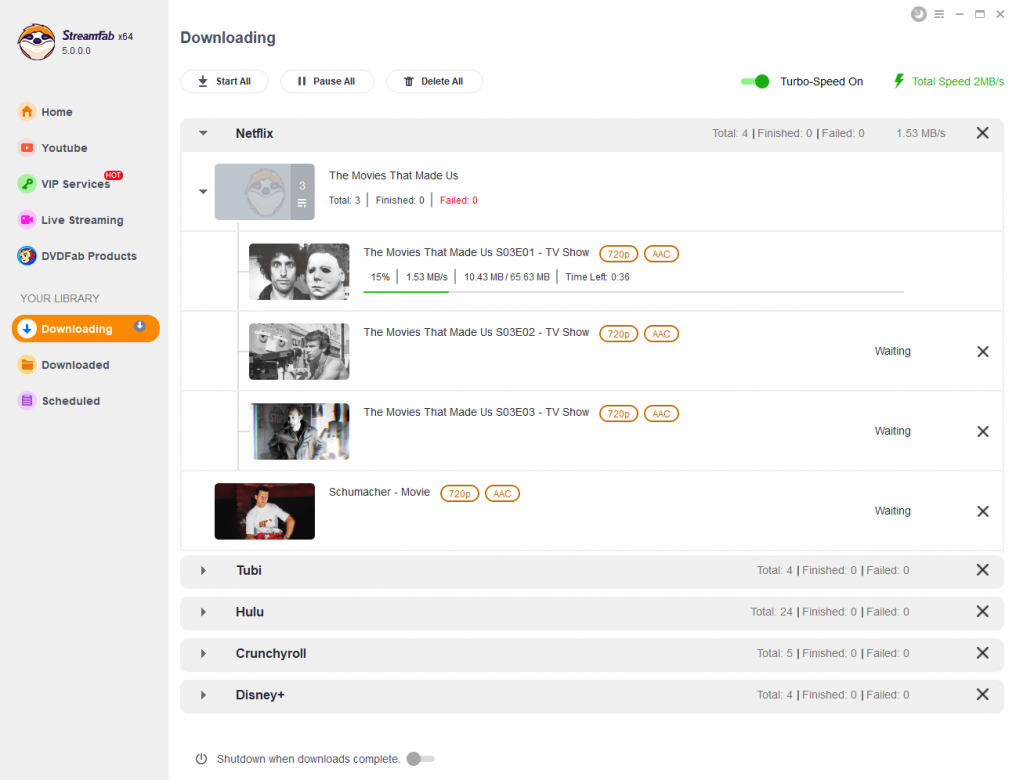Click the Delete All button
Viewport: 1016px width, 780px height.
434,81
